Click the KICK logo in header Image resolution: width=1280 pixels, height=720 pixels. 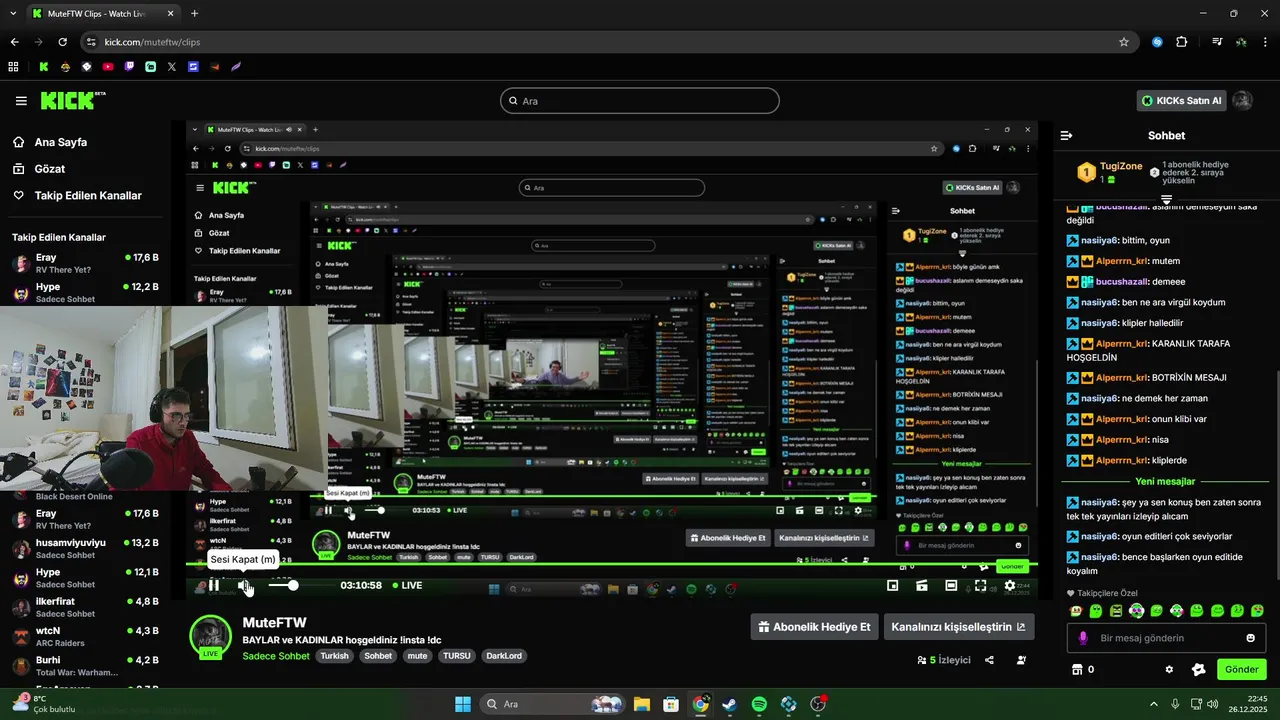72,100
